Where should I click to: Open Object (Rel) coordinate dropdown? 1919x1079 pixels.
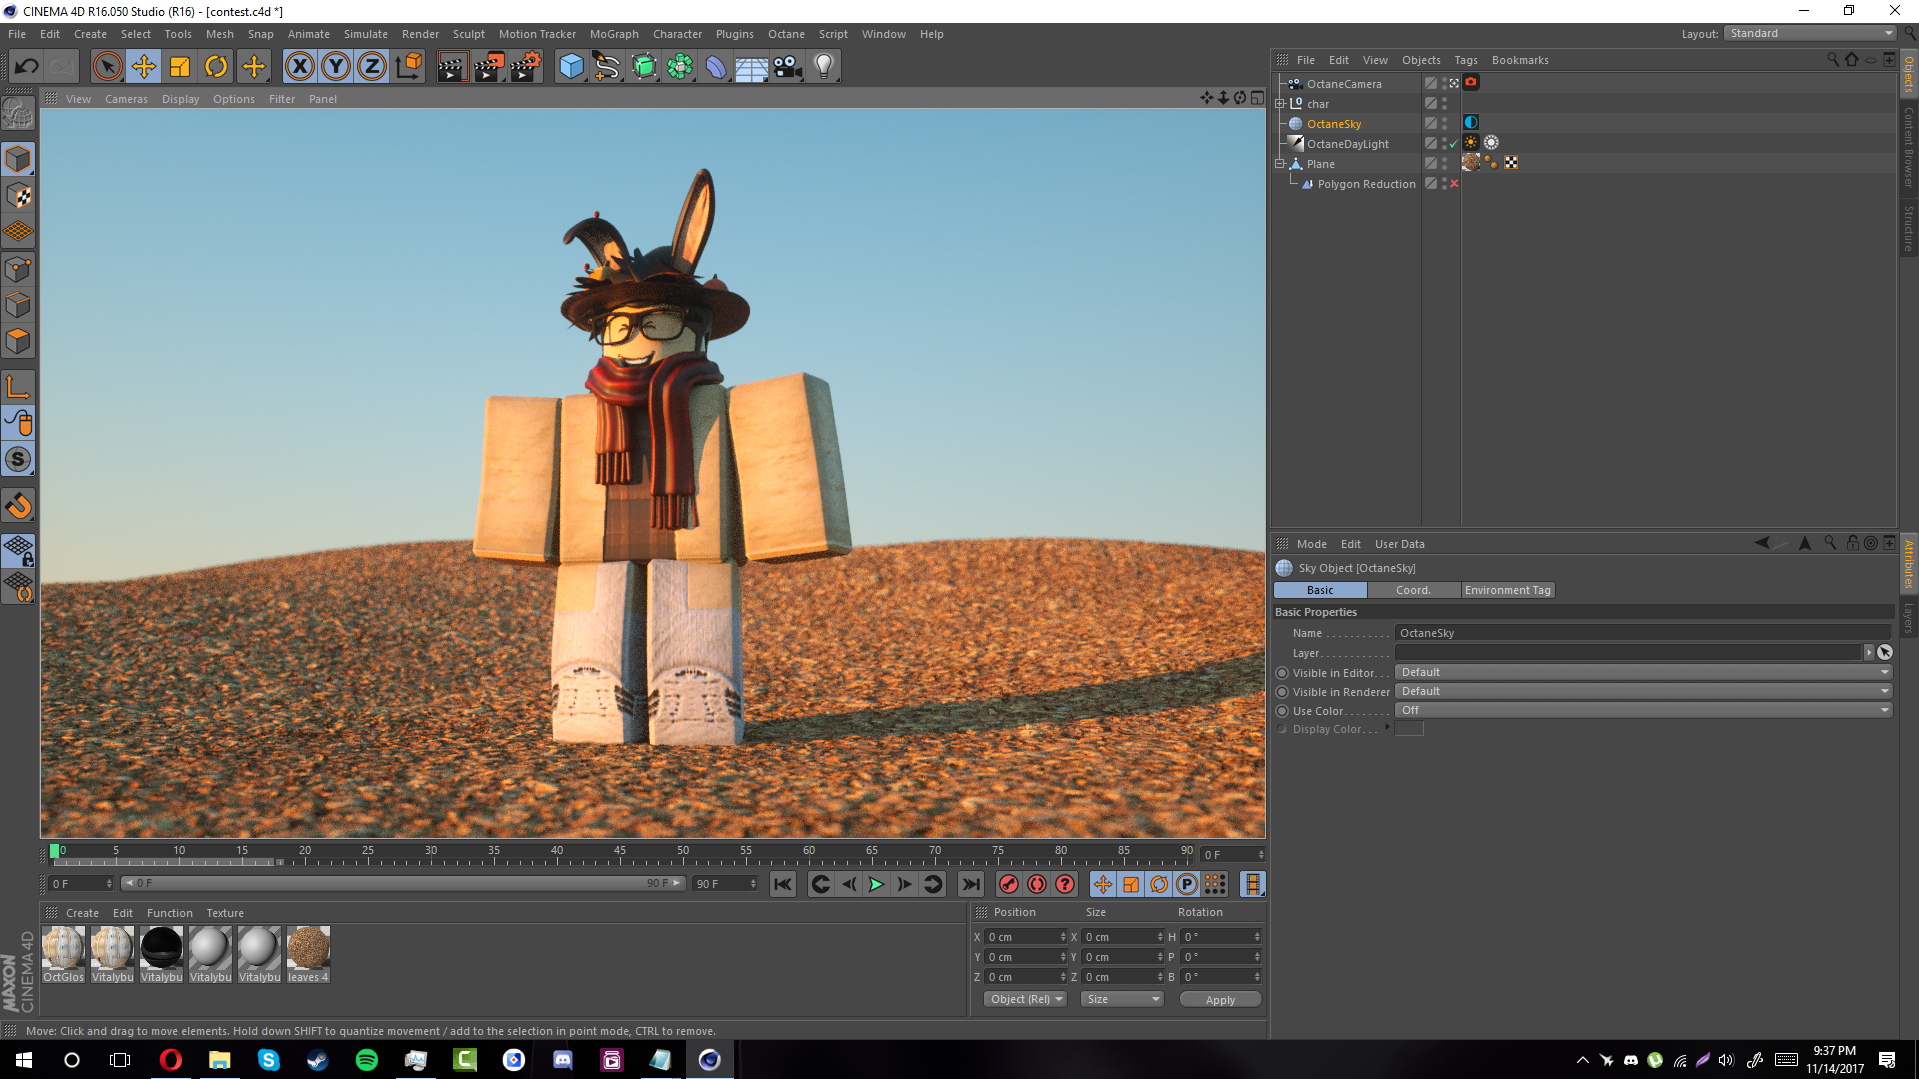click(x=1025, y=999)
